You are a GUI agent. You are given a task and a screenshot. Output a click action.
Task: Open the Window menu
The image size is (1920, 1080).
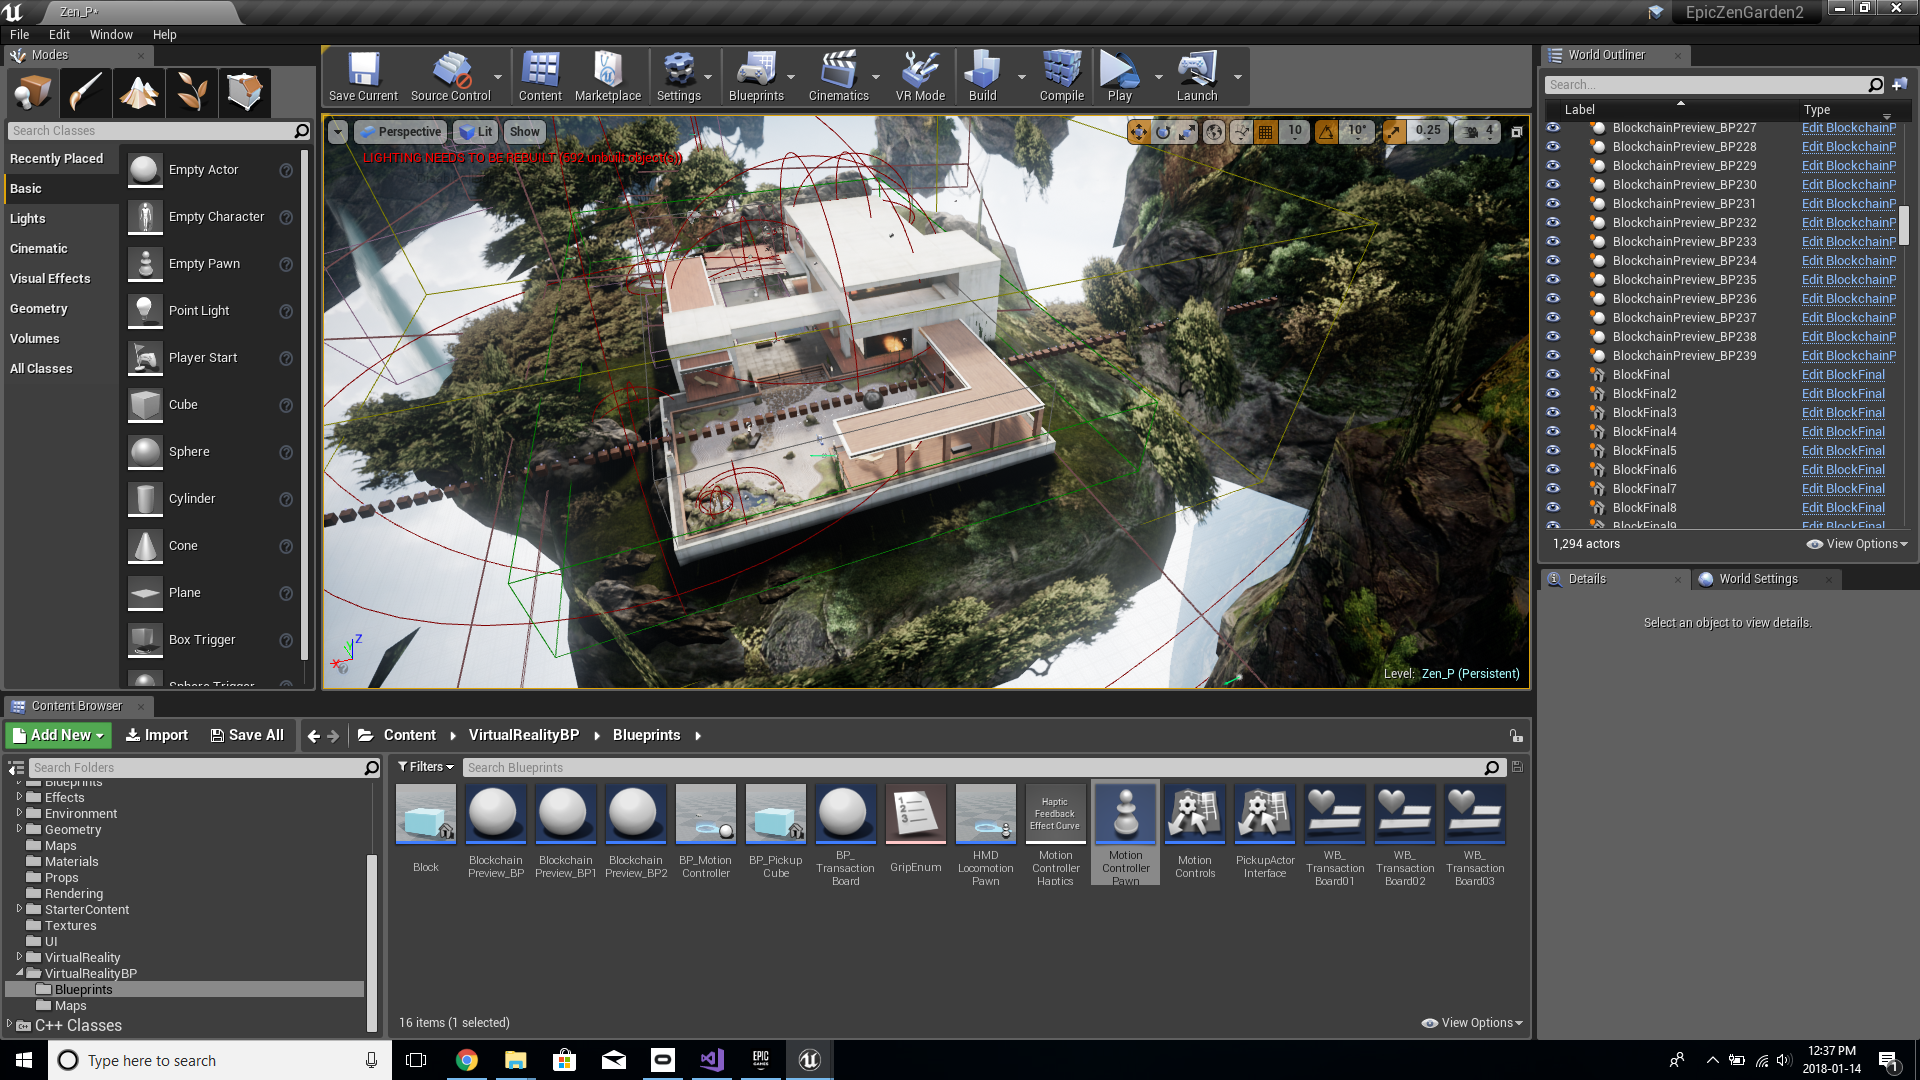(x=111, y=34)
